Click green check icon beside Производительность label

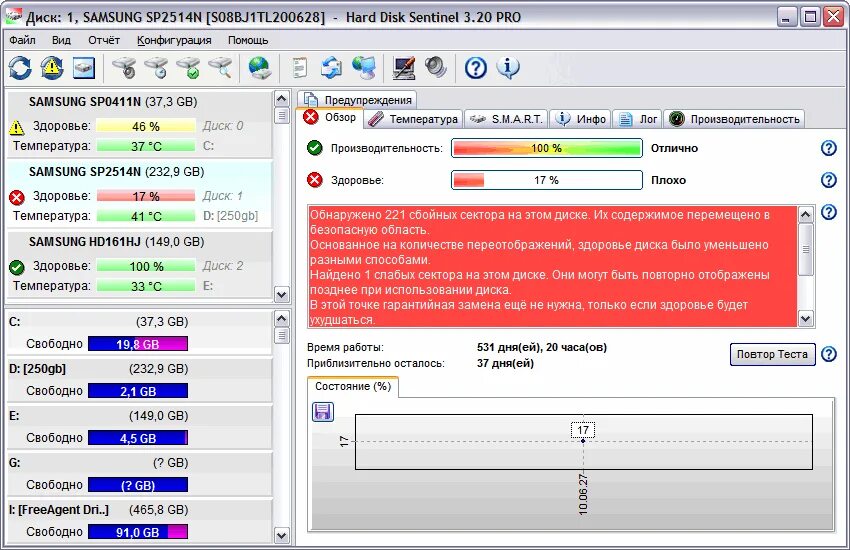pyautogui.click(x=314, y=148)
